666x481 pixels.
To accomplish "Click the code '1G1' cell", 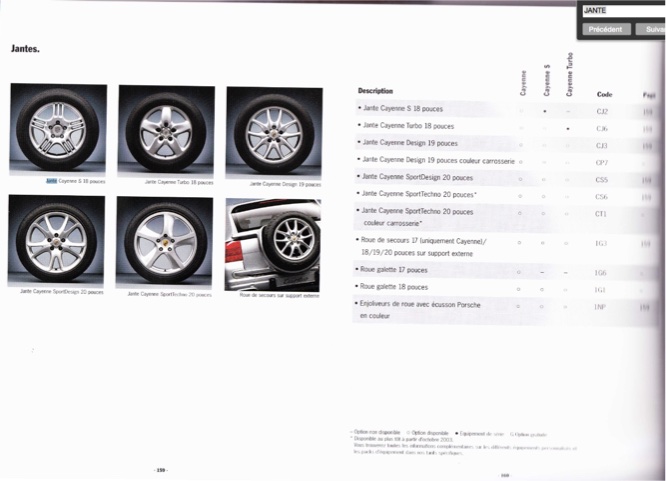I will [x=600, y=290].
